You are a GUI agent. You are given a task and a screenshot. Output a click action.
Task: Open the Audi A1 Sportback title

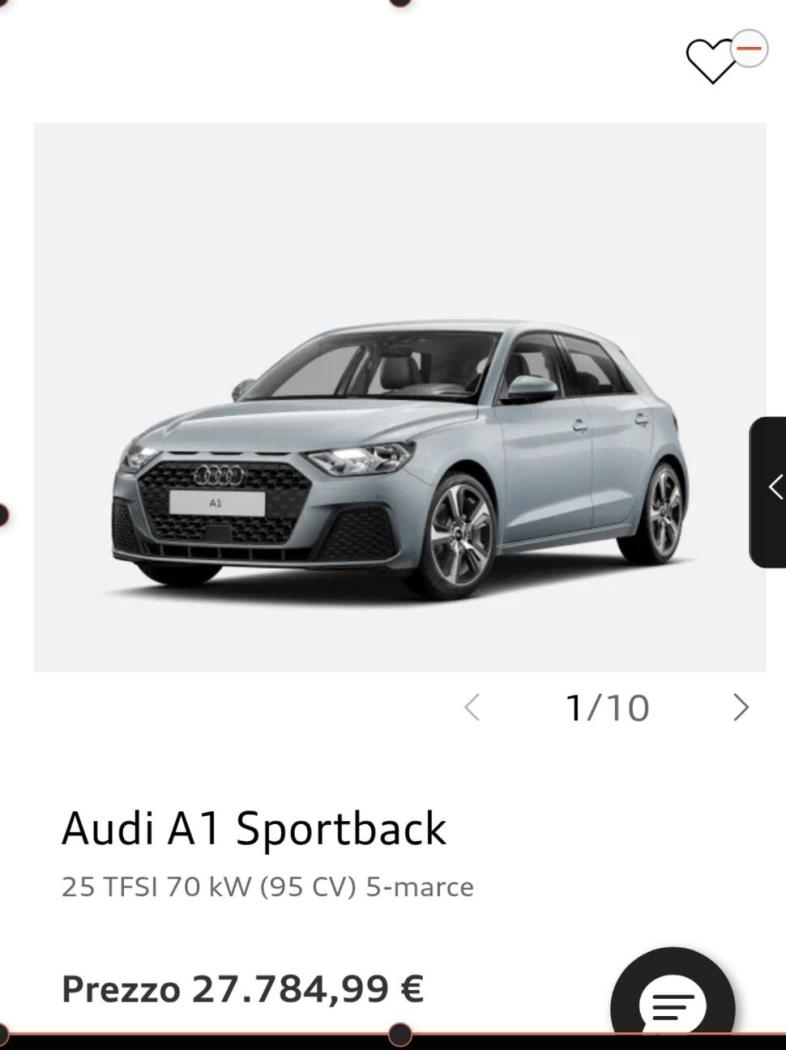(x=254, y=828)
